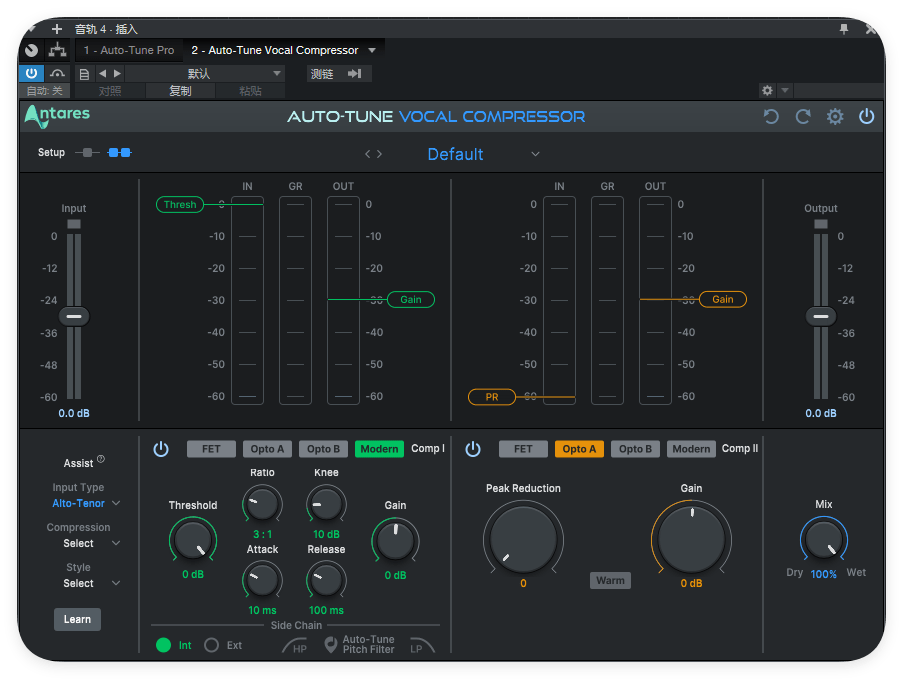Image resolution: width=903 pixels, height=679 pixels.
Task: Go to previous preset arrow
Action: pos(367,154)
